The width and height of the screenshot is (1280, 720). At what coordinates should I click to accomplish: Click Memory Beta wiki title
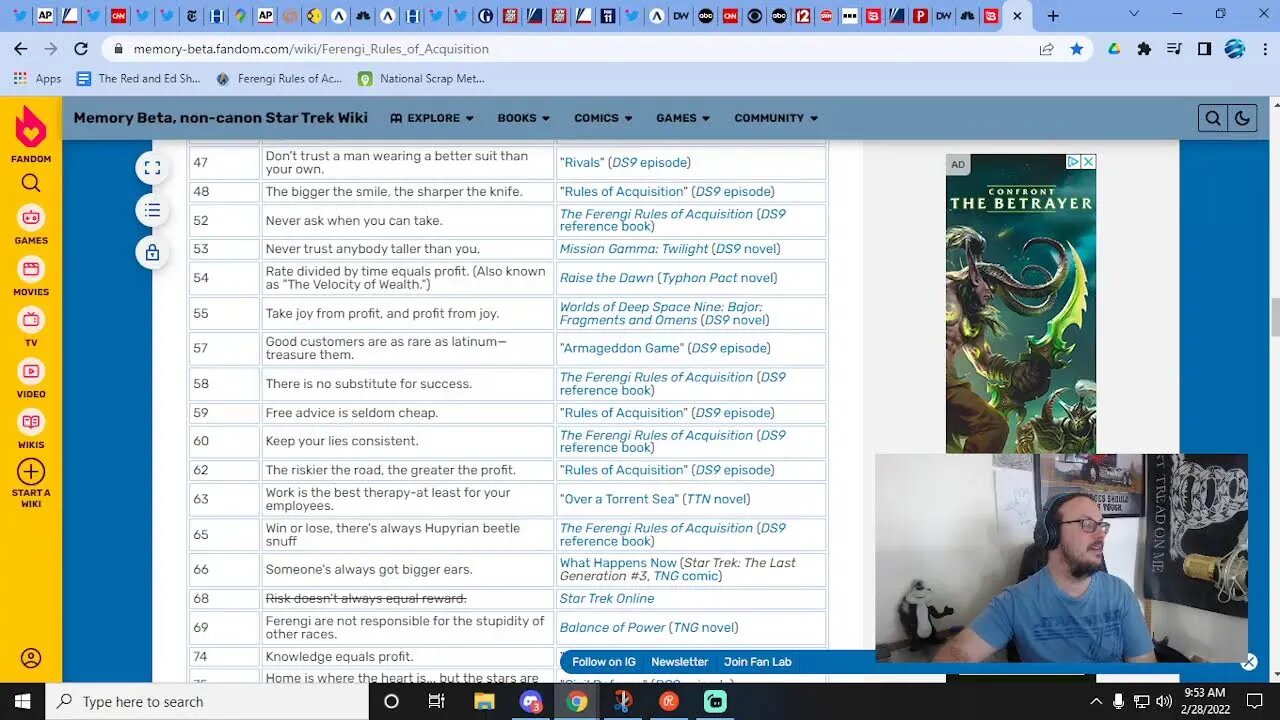coord(220,118)
